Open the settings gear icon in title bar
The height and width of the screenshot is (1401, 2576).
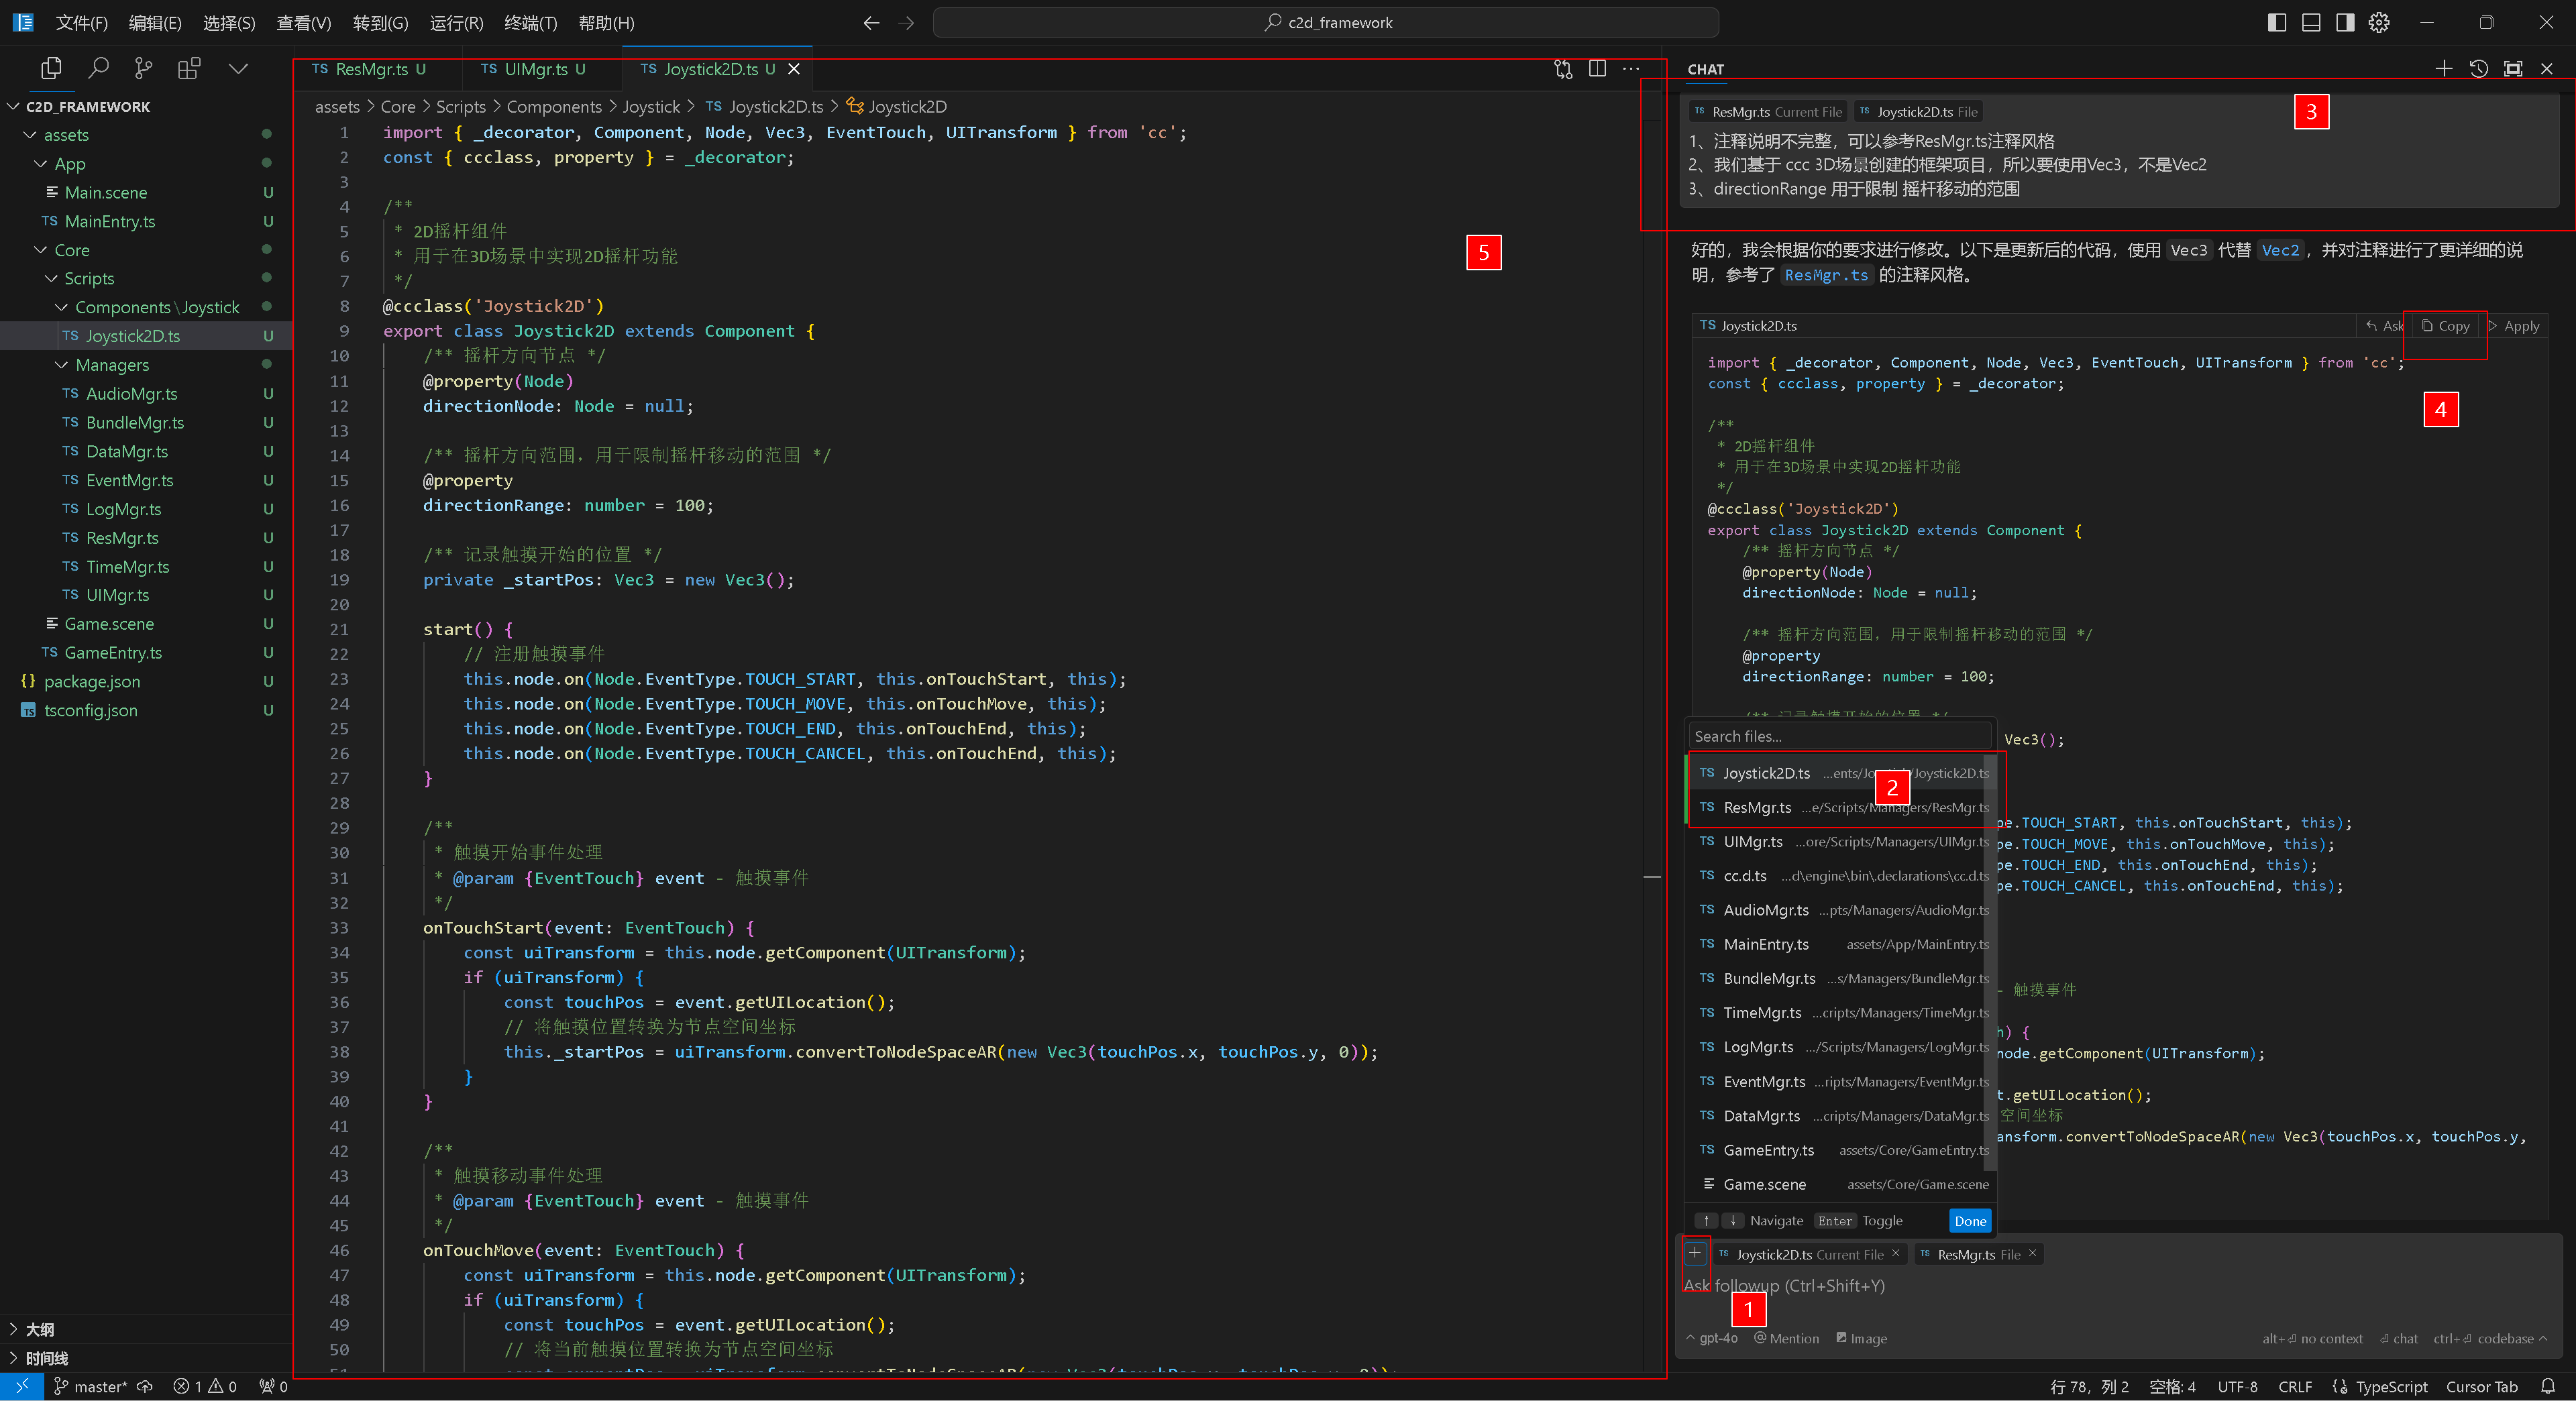point(2379,22)
